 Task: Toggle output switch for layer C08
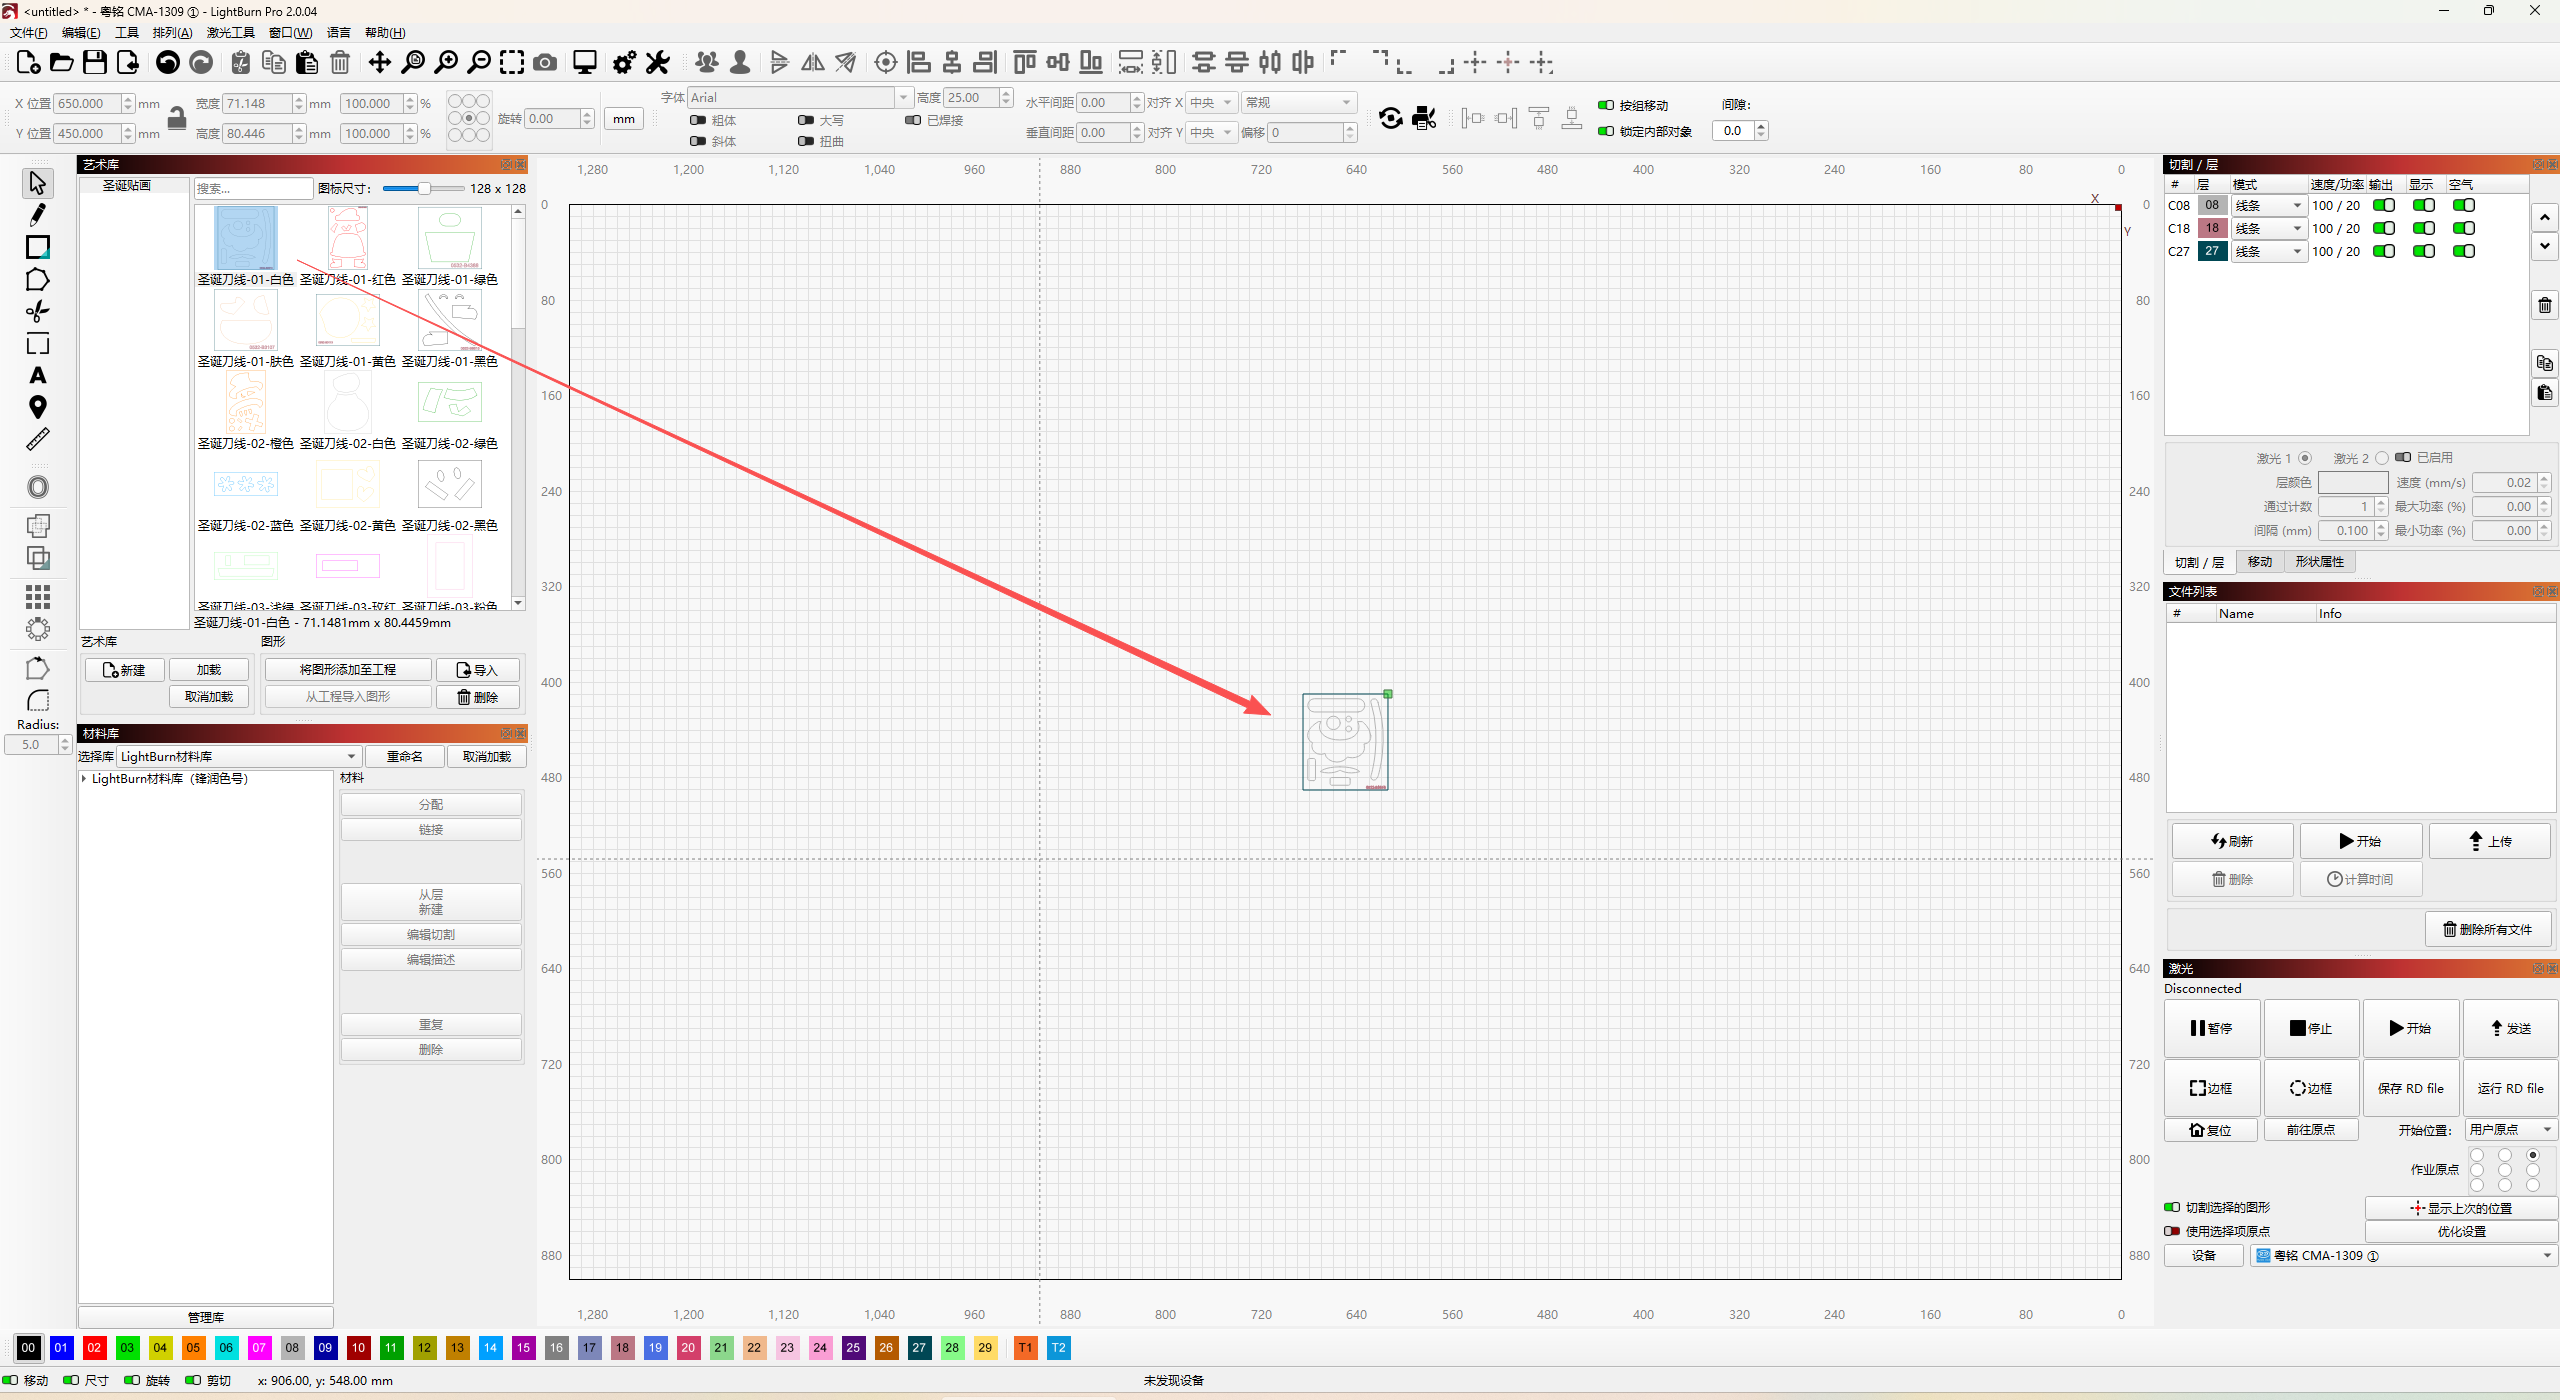click(x=2384, y=206)
